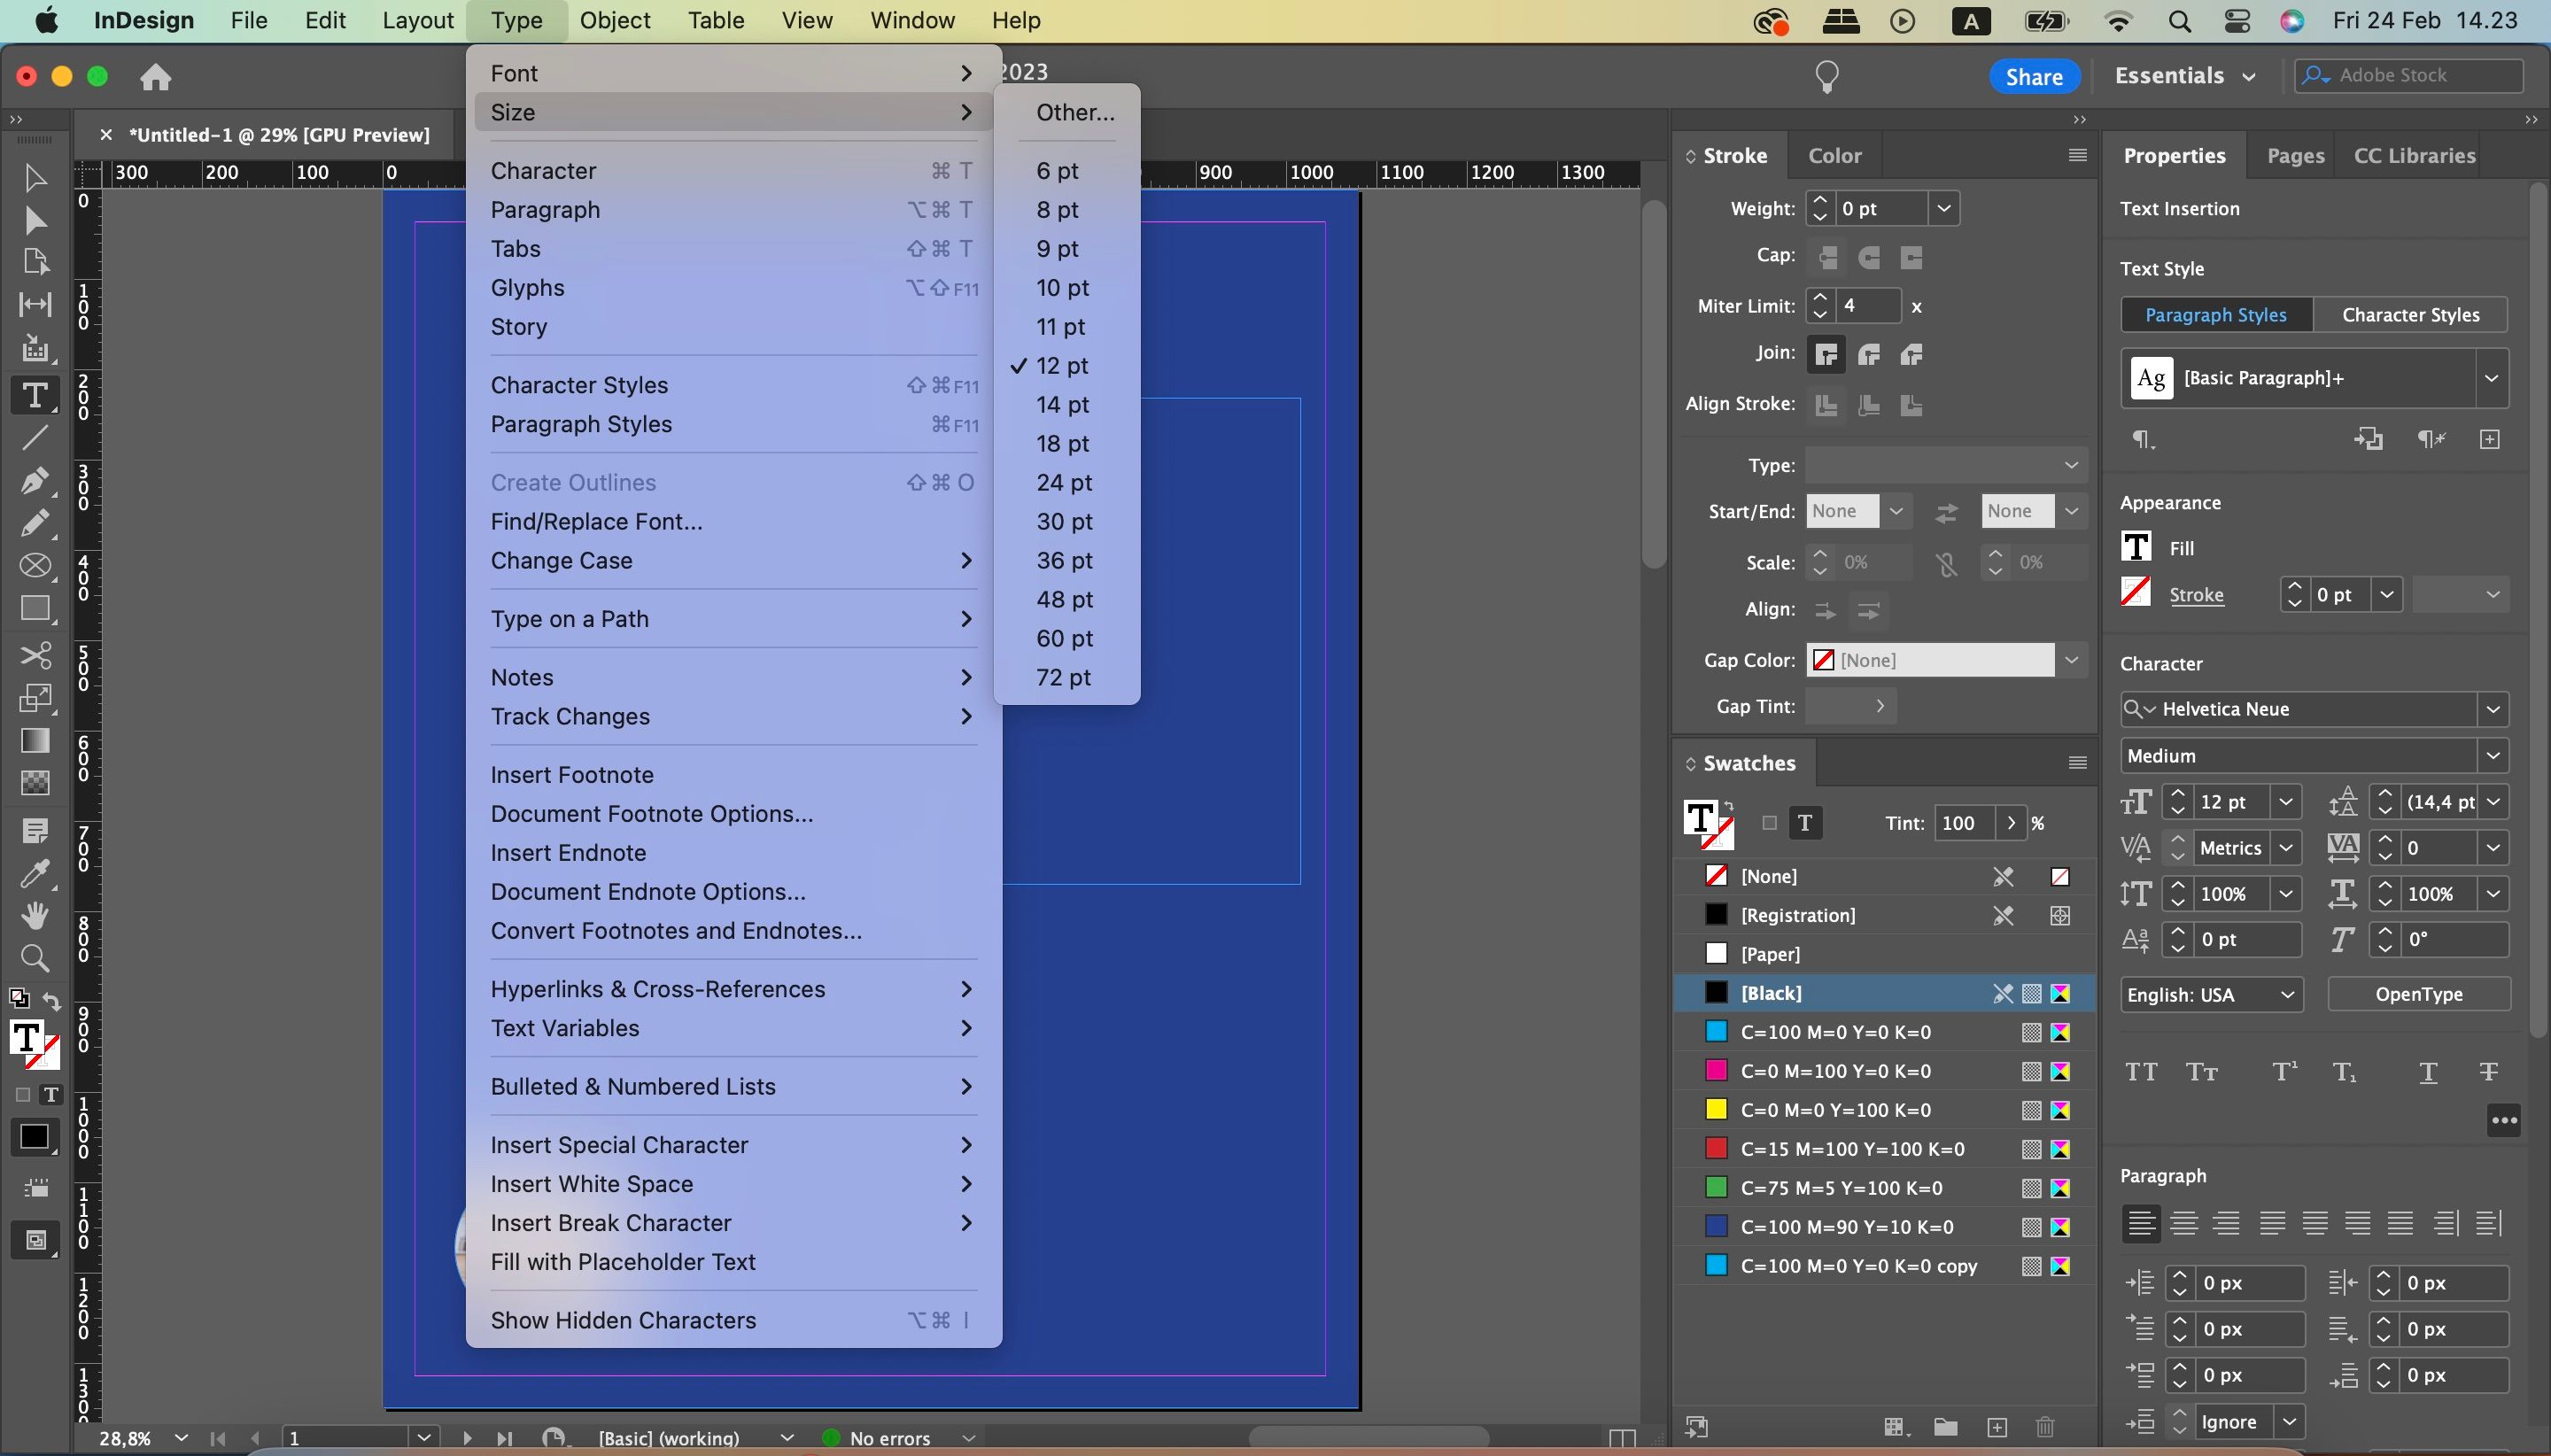Select the Scissors tool
The width and height of the screenshot is (2551, 1456).
[36, 655]
